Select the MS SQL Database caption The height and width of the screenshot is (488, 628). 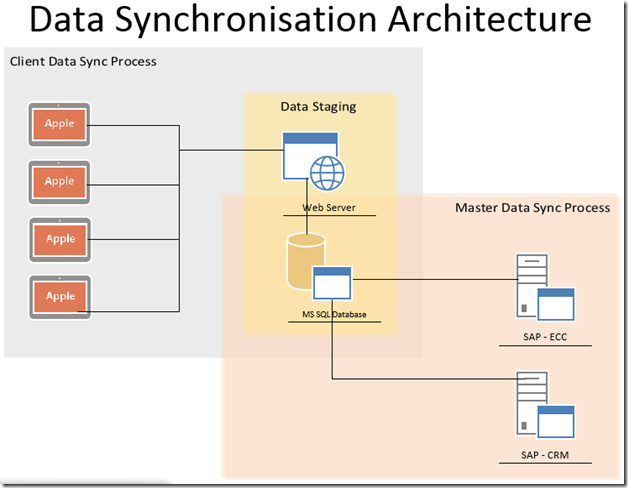click(x=334, y=315)
